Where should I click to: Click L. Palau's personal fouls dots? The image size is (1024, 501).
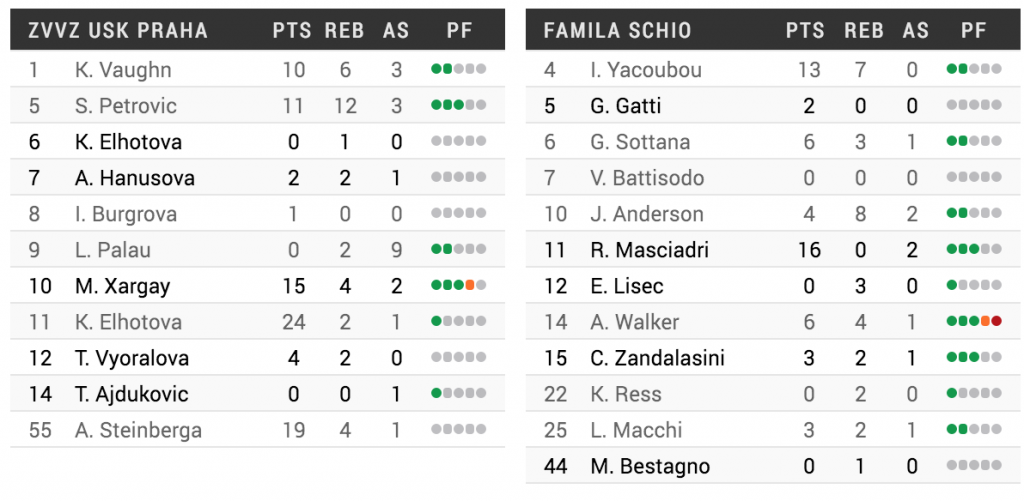click(x=458, y=250)
